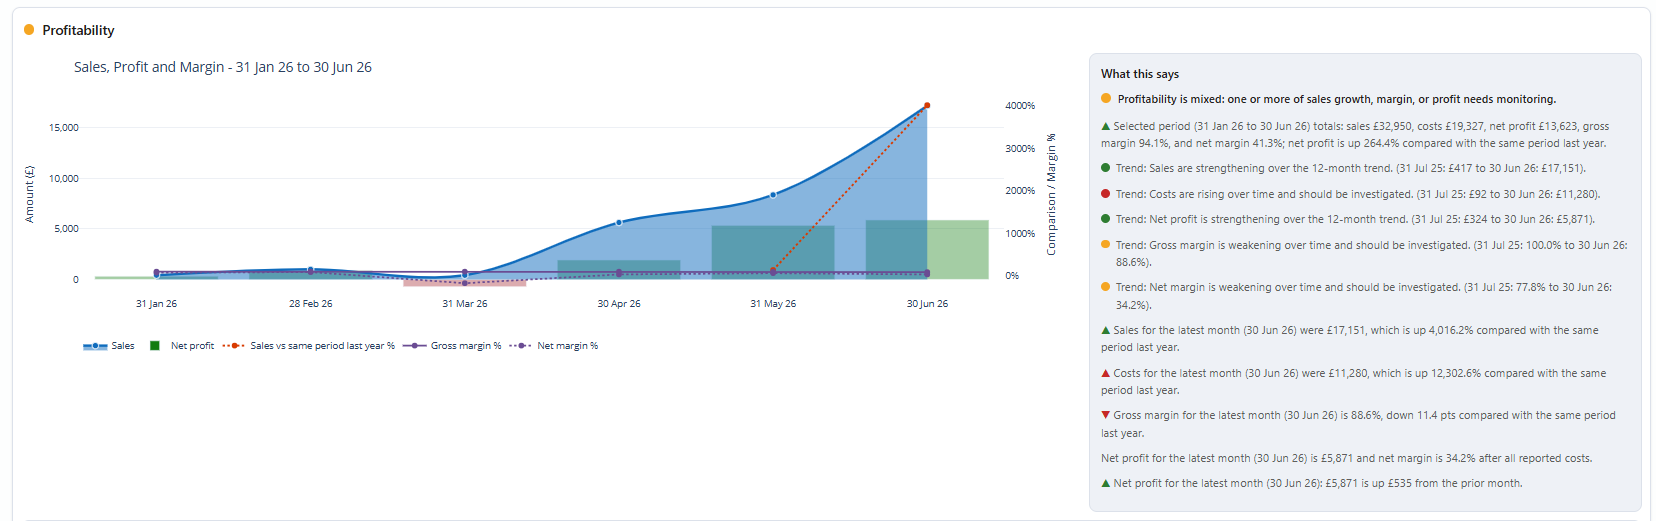Click the '3000%' right axis value
This screenshot has width=1656, height=521.
coord(1020,148)
